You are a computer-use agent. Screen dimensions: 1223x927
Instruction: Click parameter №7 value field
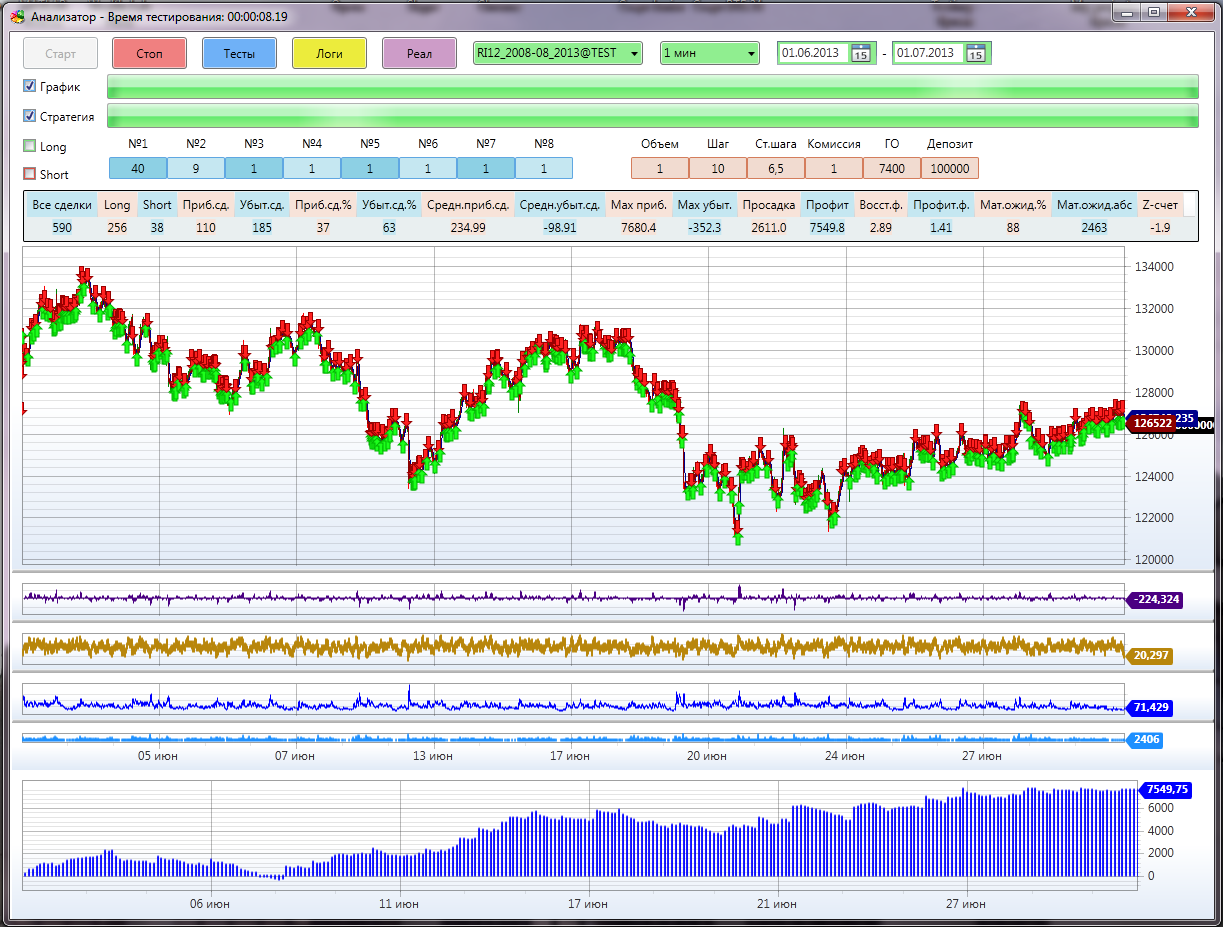click(x=486, y=168)
